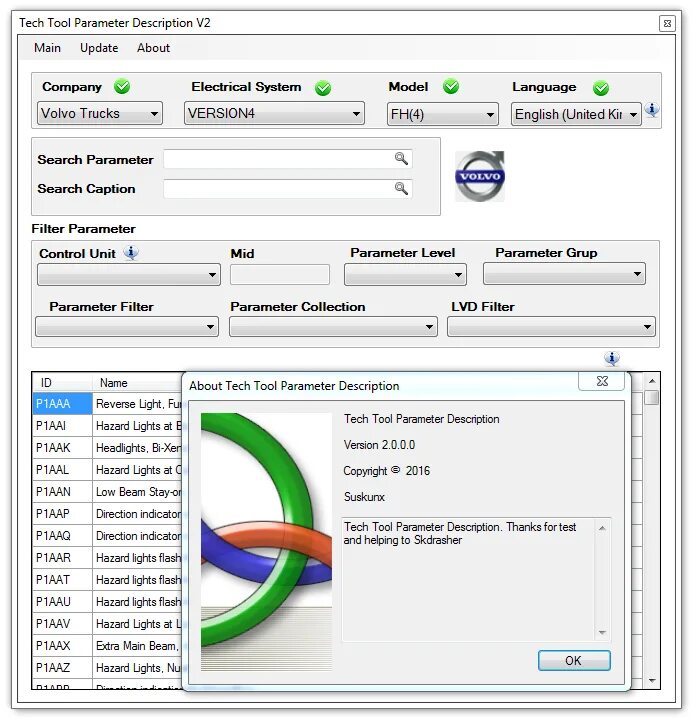The height and width of the screenshot is (721, 700).
Task: Select the P1AAA row ID cell
Action: (x=63, y=404)
